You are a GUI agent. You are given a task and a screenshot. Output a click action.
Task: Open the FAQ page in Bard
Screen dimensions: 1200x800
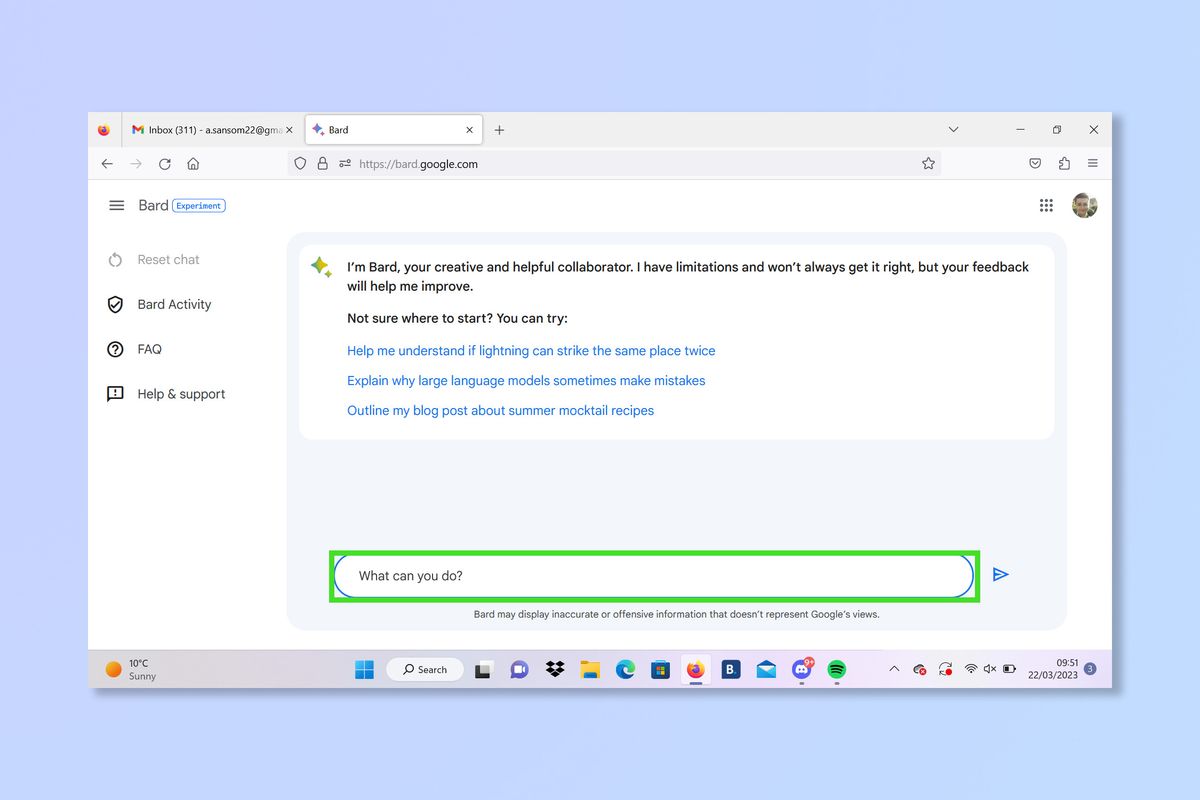pyautogui.click(x=150, y=349)
